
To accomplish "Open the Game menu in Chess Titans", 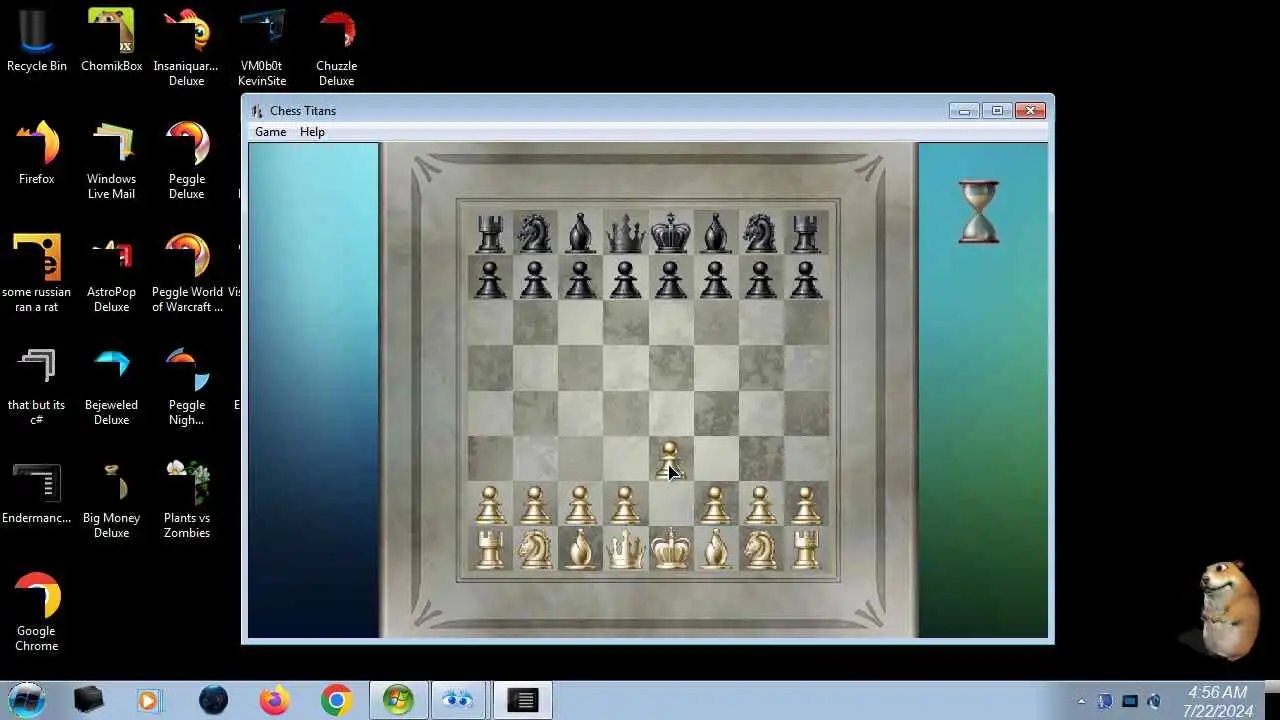I will click(270, 132).
